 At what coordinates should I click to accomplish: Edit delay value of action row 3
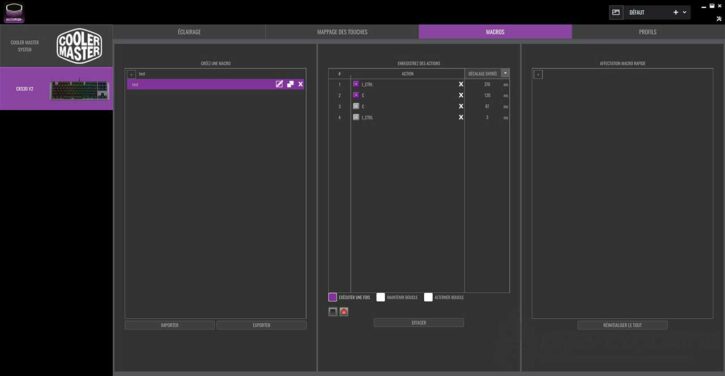(x=487, y=106)
